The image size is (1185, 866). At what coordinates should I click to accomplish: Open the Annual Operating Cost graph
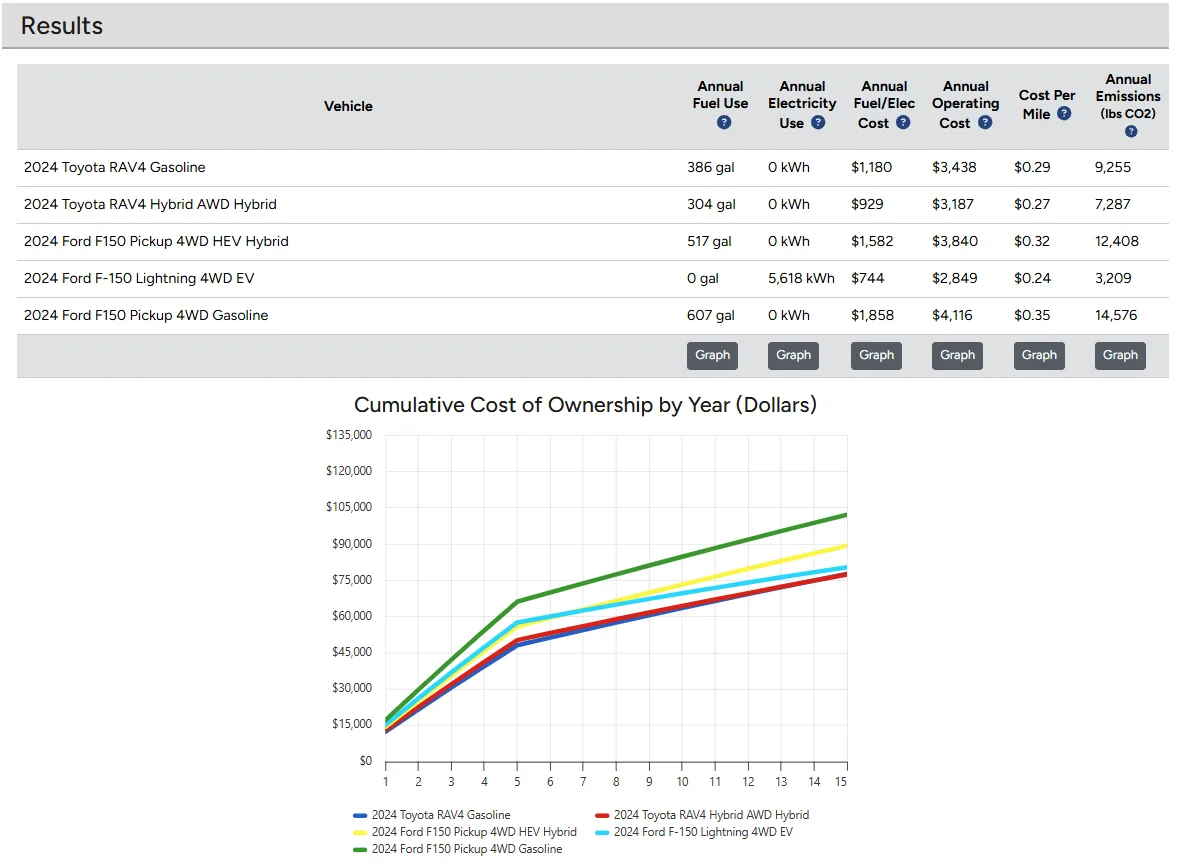click(957, 355)
